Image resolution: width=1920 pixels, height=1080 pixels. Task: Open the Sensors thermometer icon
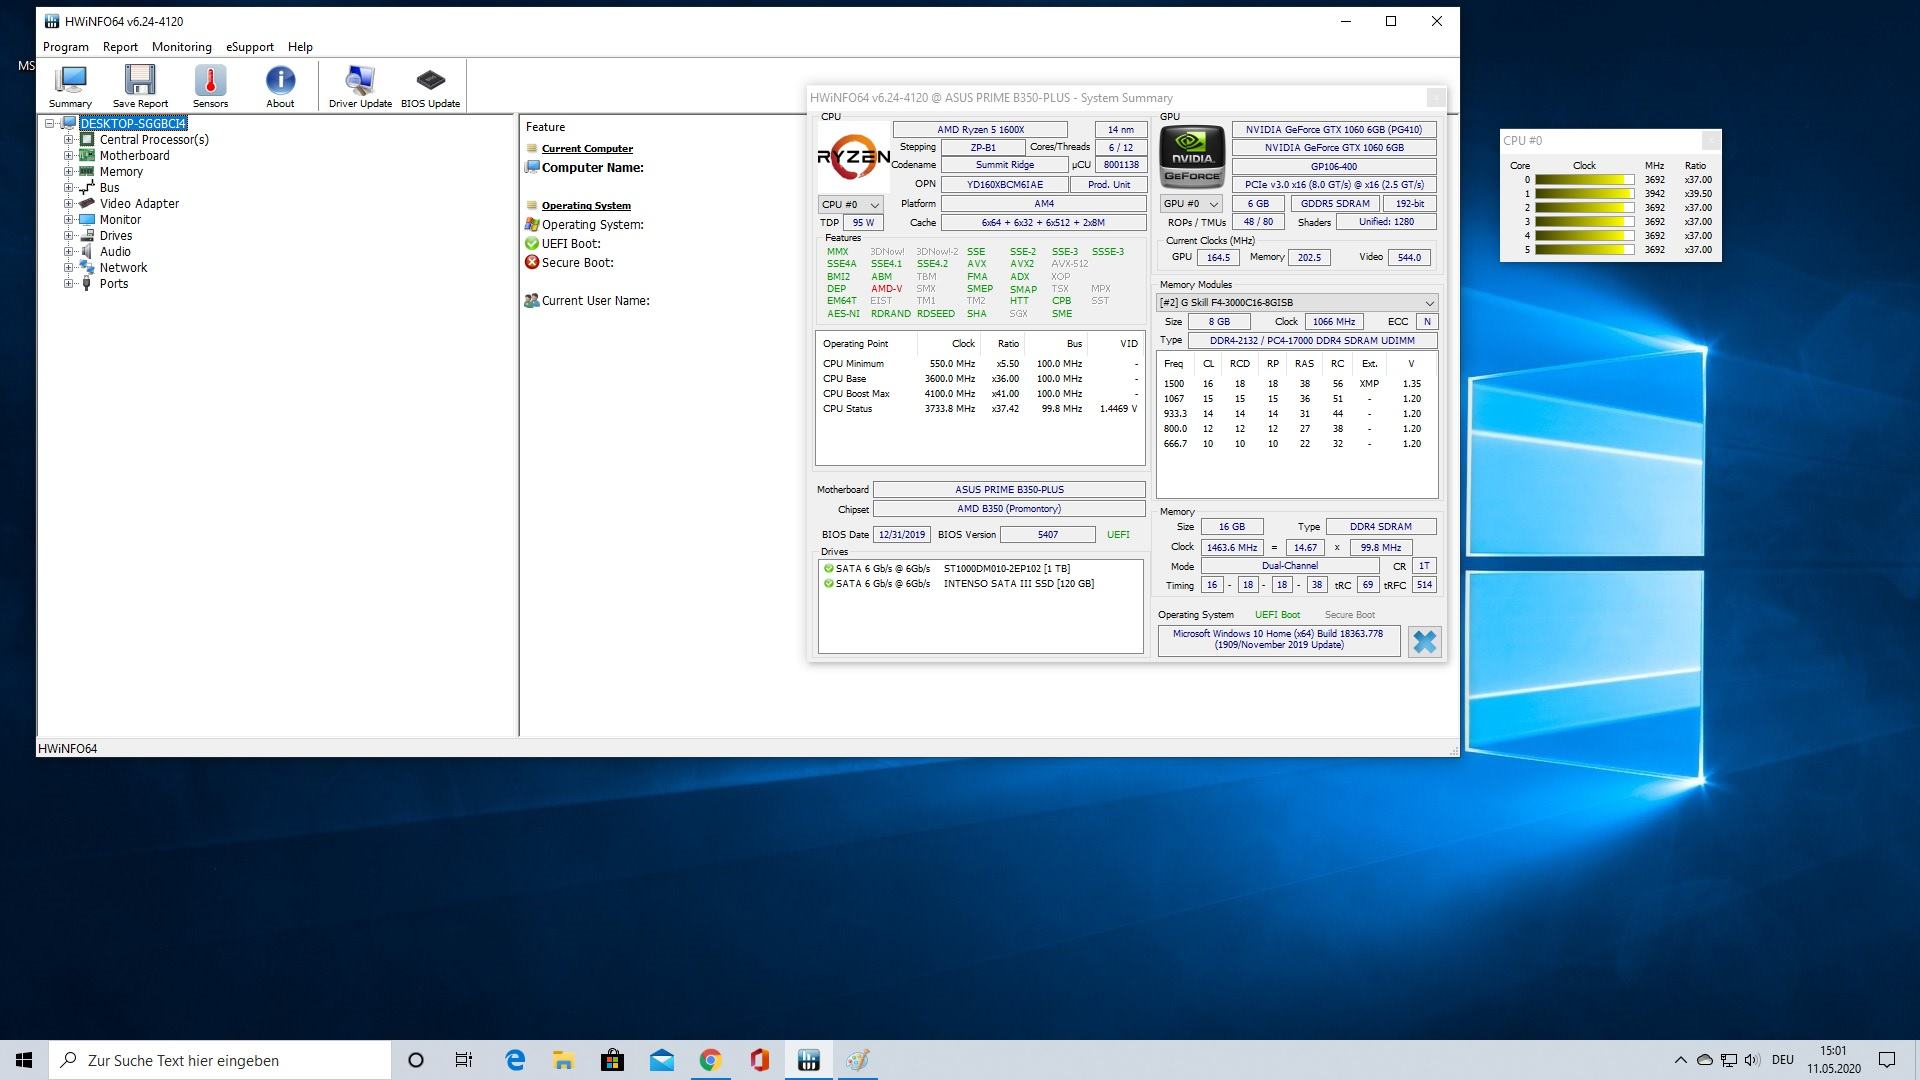[210, 86]
